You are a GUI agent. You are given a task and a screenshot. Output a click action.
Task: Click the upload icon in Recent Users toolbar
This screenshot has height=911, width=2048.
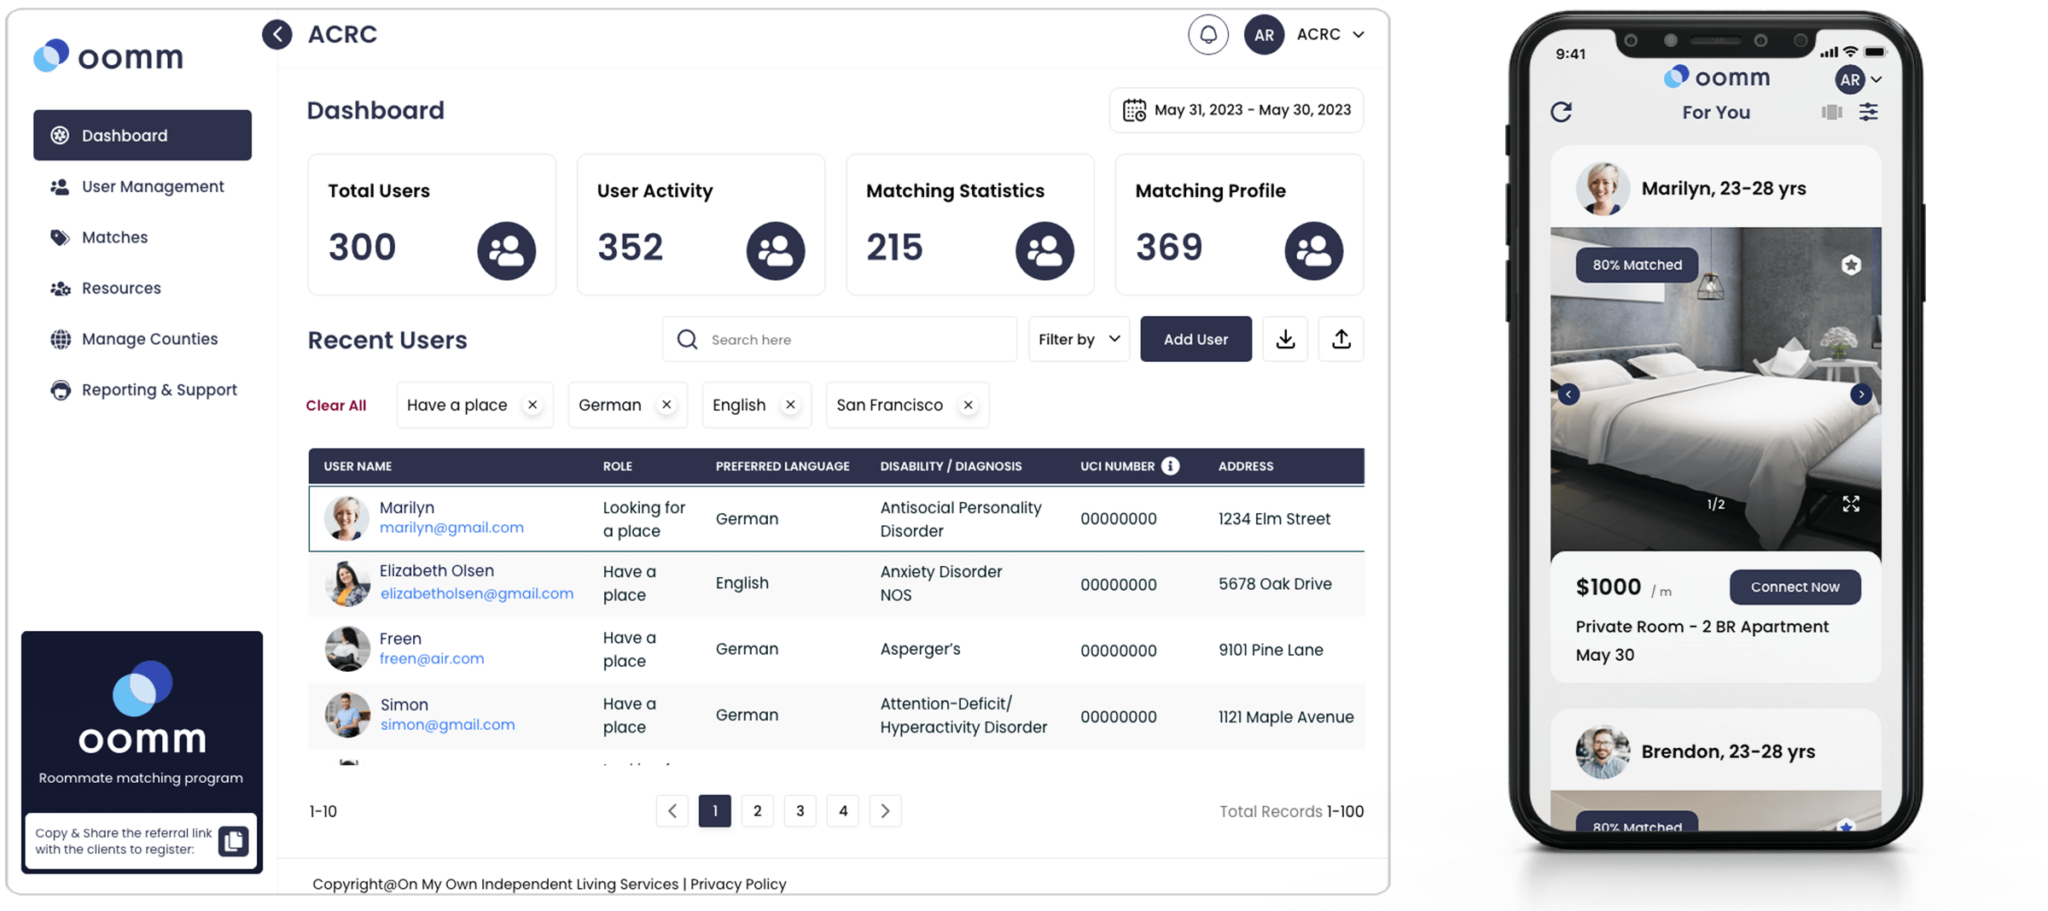1341,340
